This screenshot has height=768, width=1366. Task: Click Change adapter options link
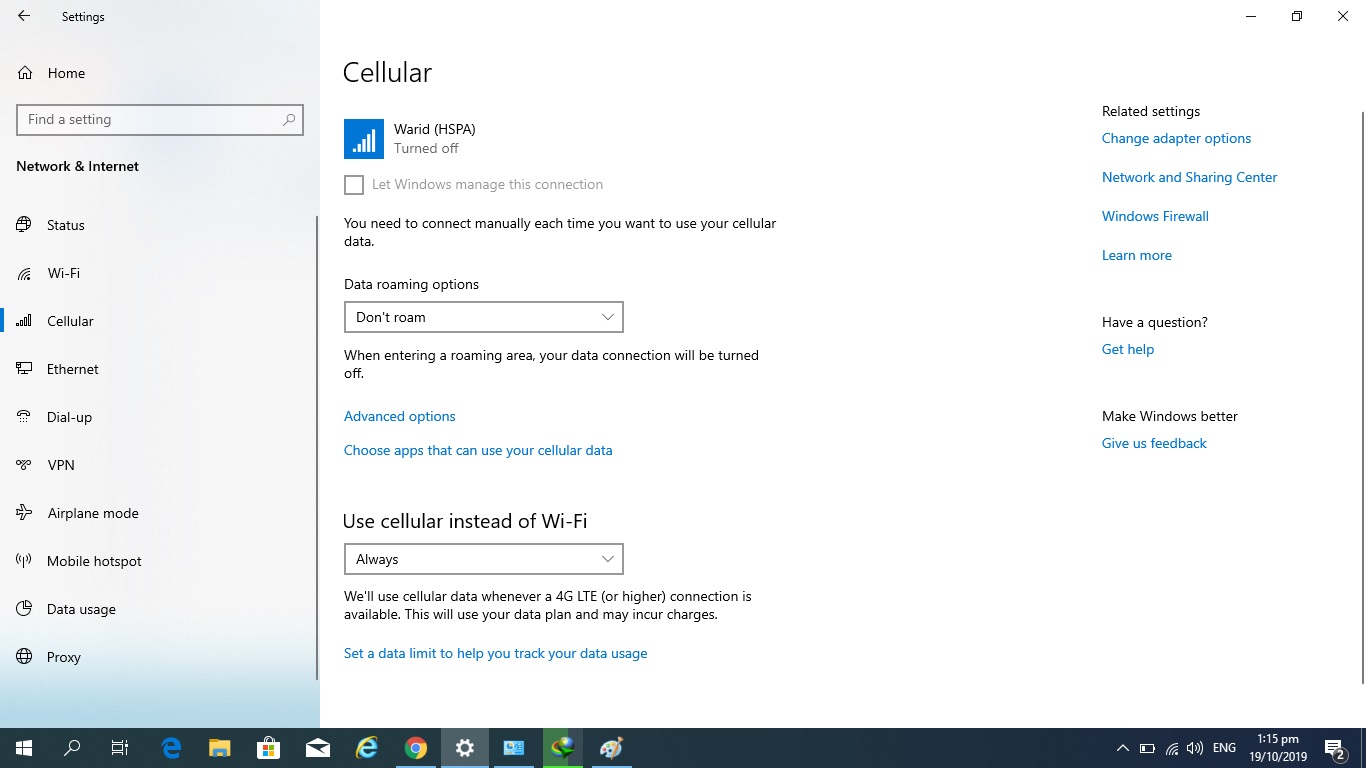pyautogui.click(x=1176, y=138)
